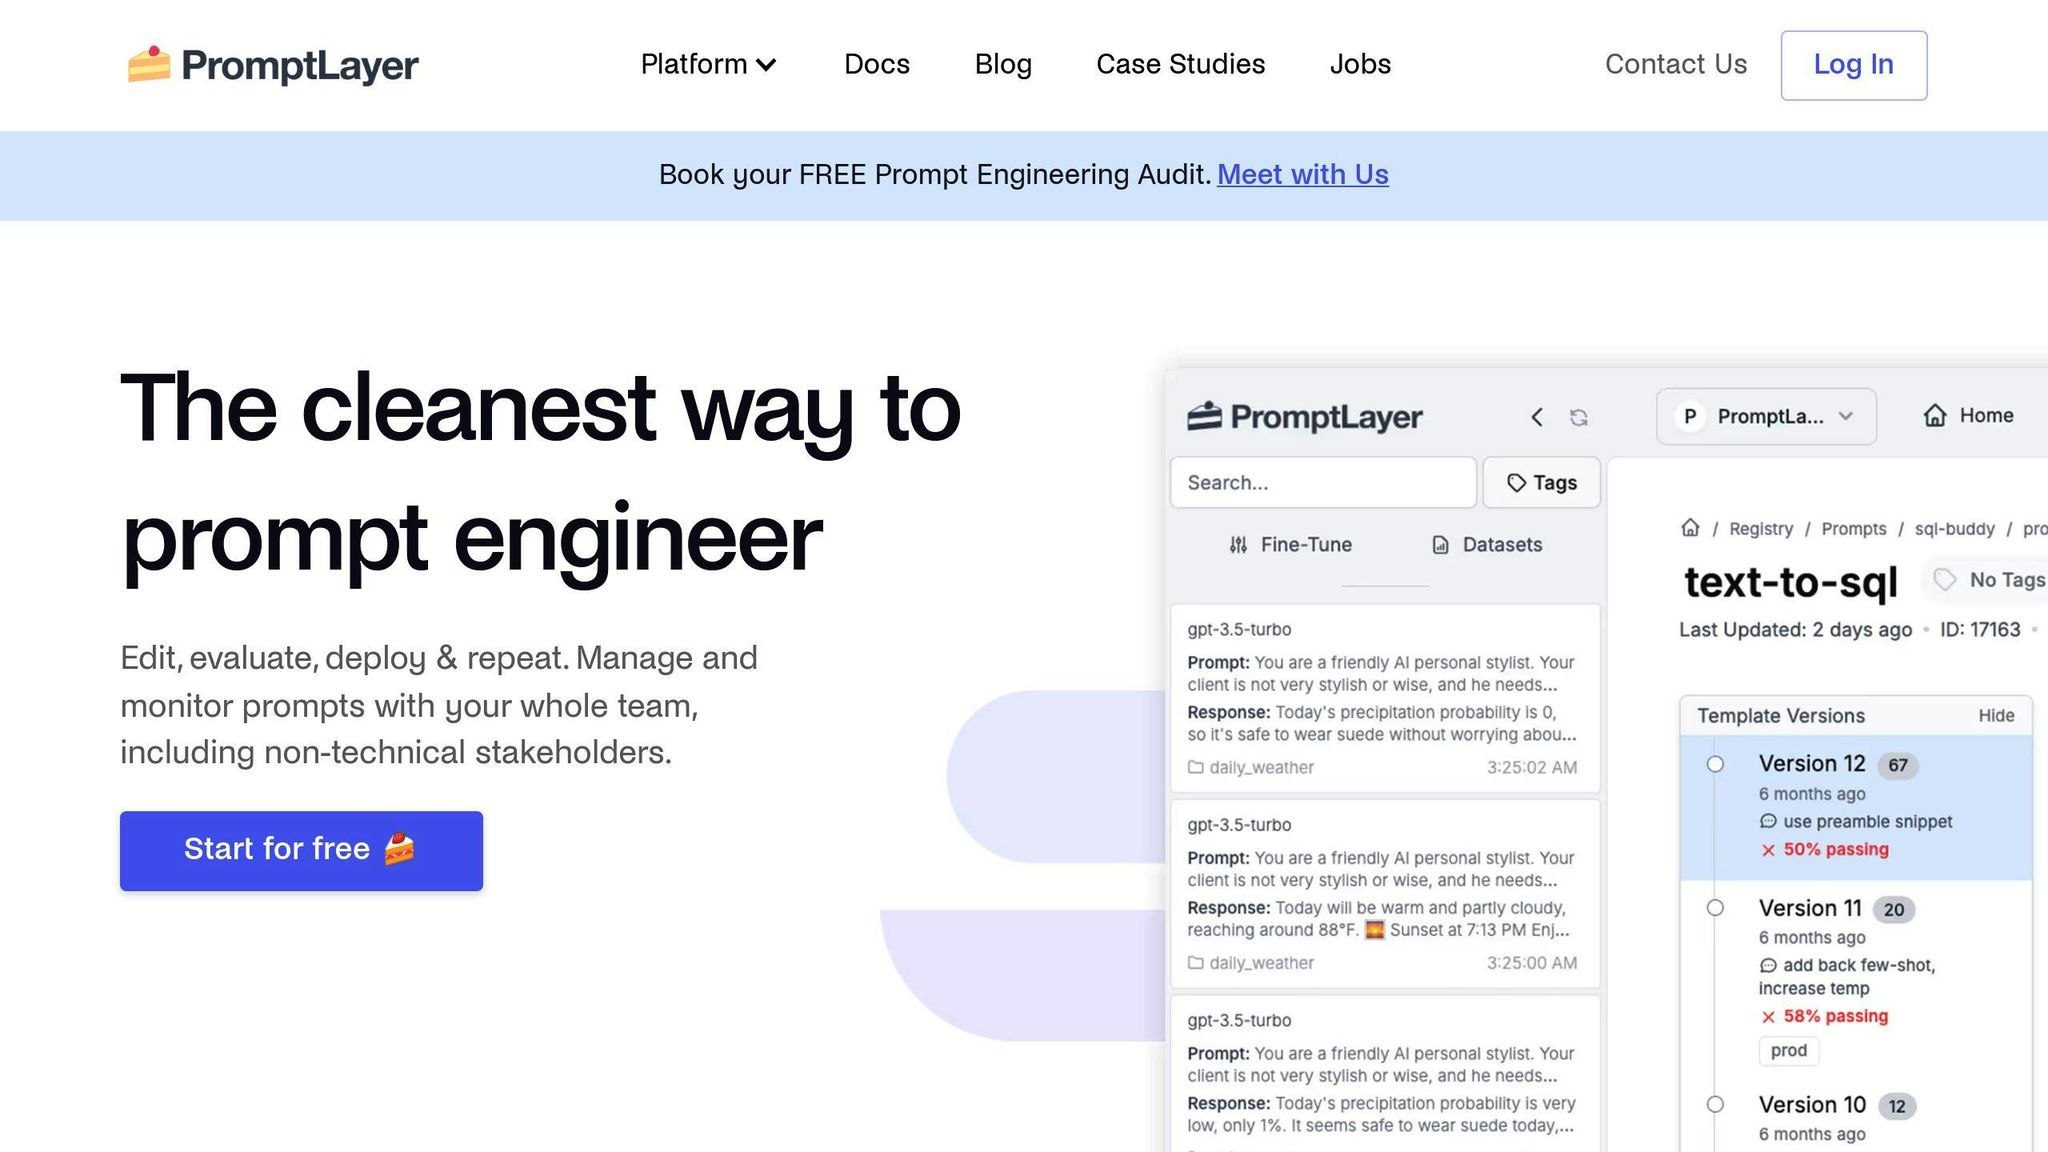Expand the Platform dropdown menu
This screenshot has width=2048, height=1152.
[x=708, y=65]
